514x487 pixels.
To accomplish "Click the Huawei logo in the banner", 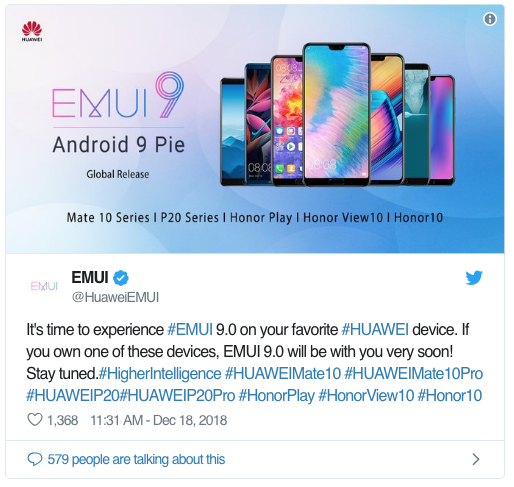I will tap(32, 31).
